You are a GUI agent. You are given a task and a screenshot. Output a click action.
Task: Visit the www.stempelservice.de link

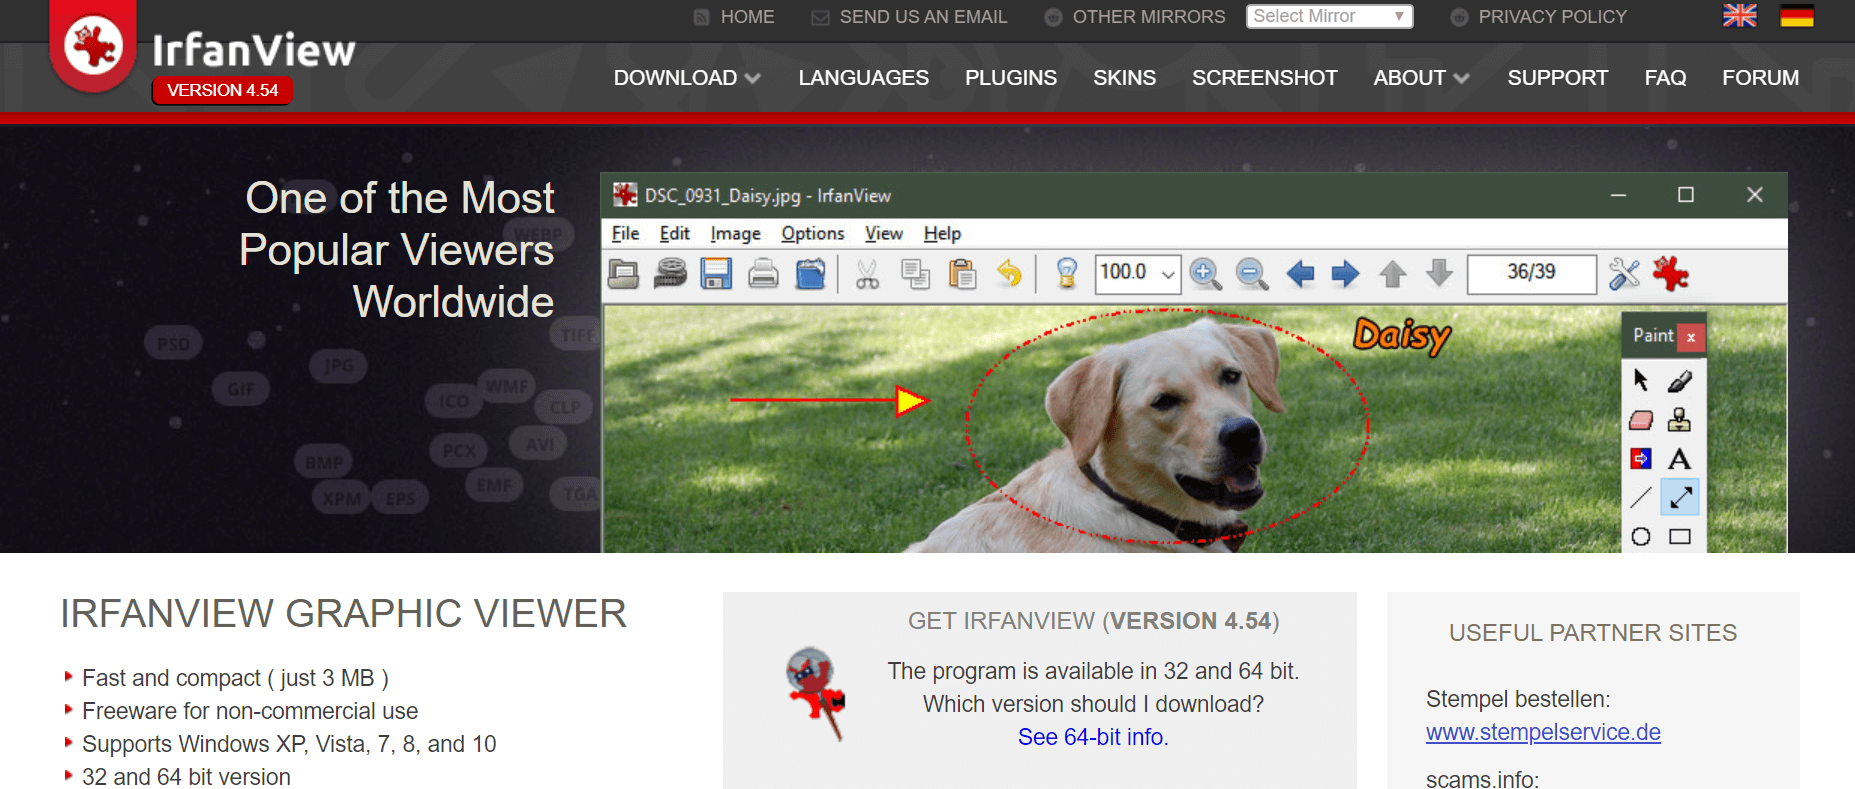1542,732
